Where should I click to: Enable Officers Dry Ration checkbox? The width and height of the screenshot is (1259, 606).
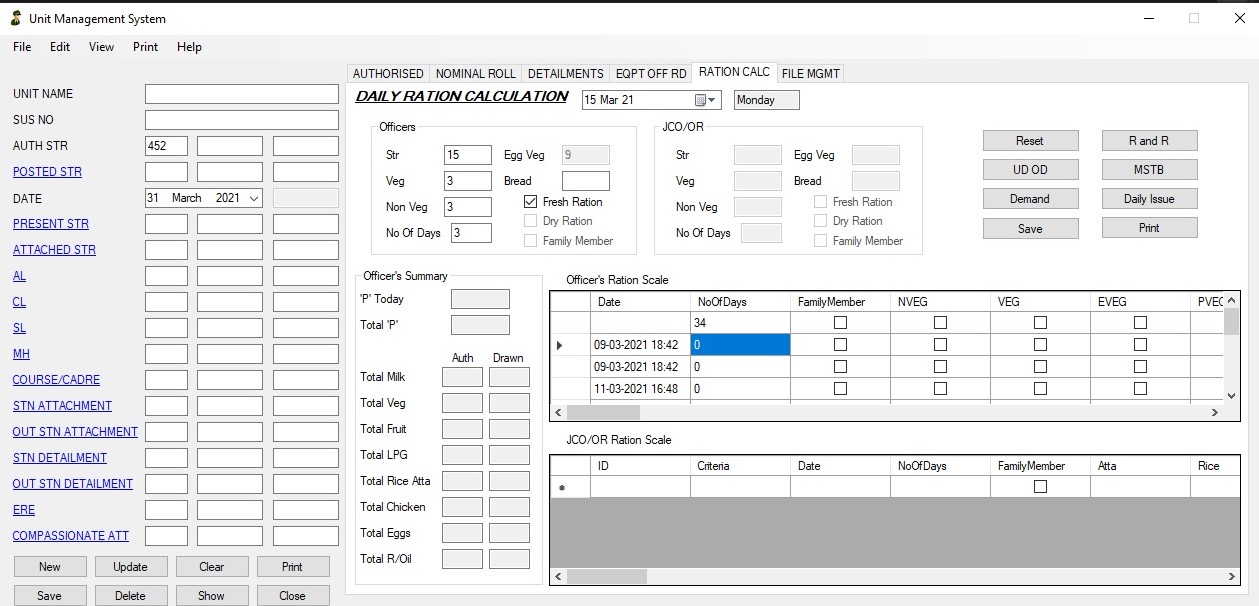(531, 221)
